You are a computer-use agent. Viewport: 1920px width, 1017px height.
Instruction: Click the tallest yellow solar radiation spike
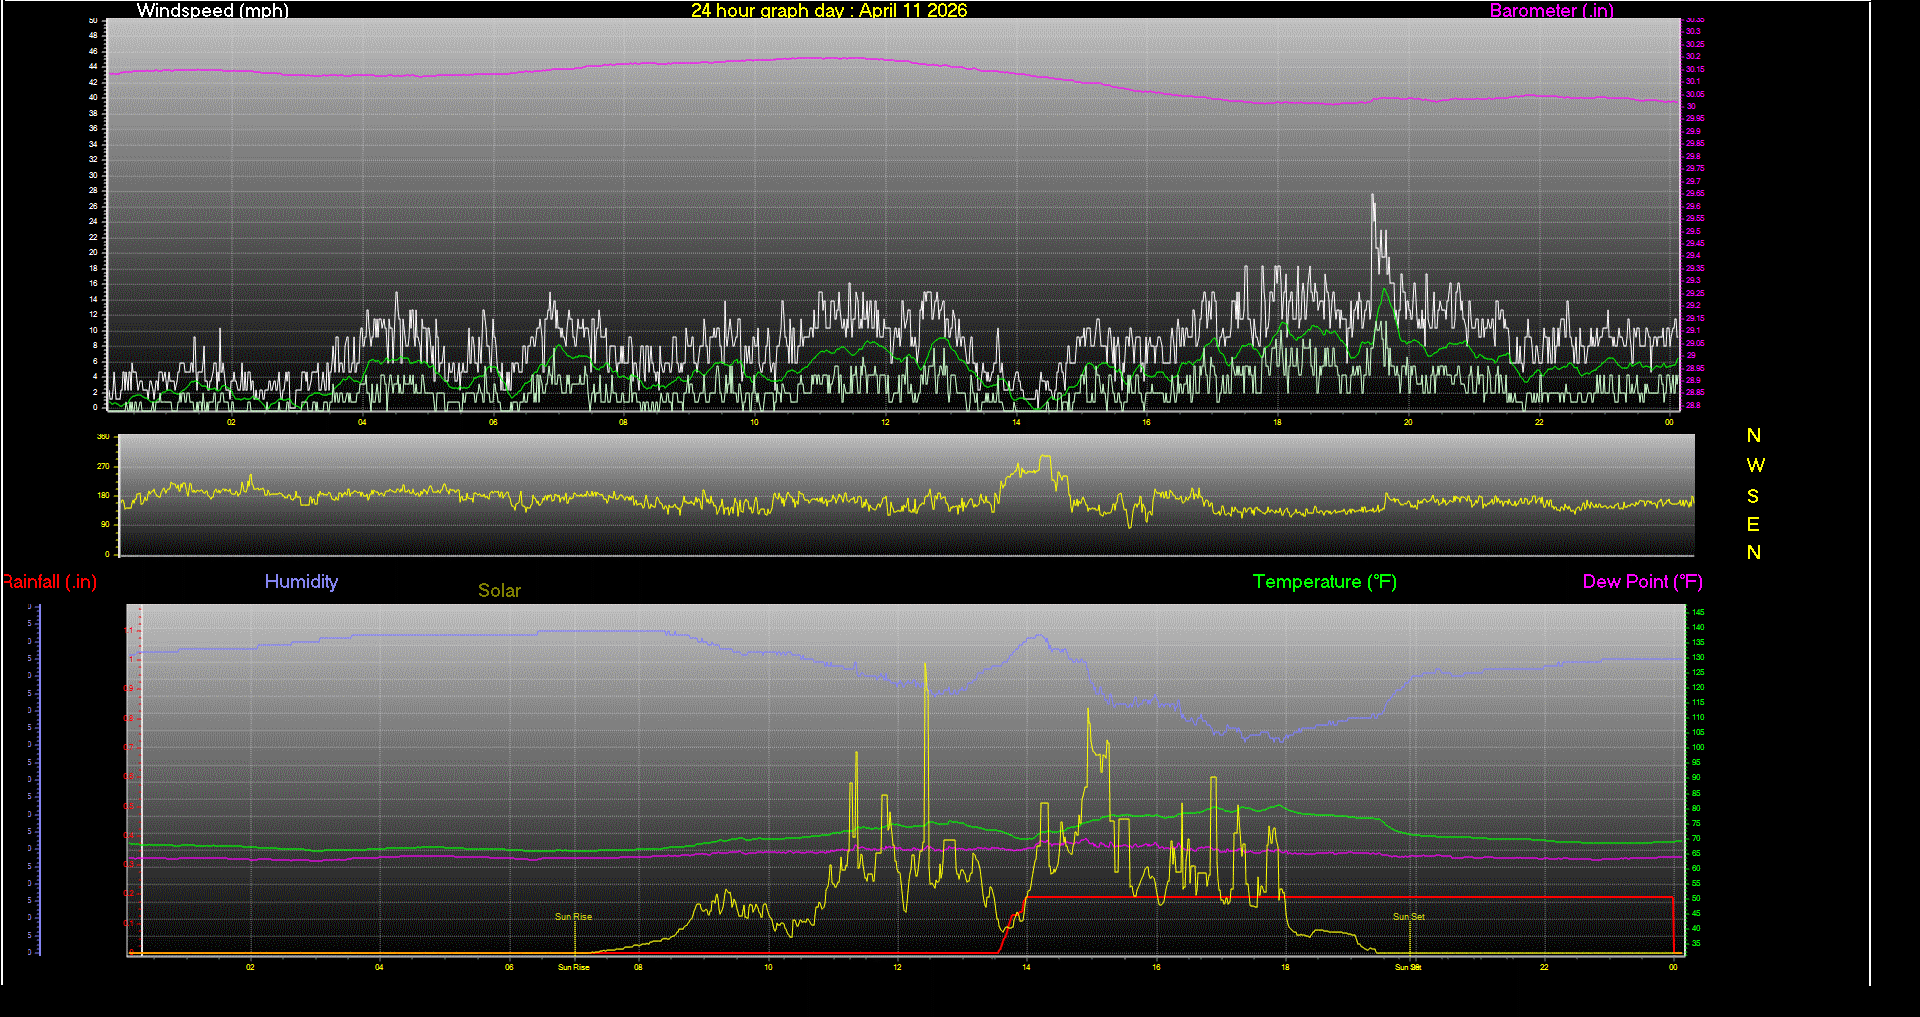[925, 665]
